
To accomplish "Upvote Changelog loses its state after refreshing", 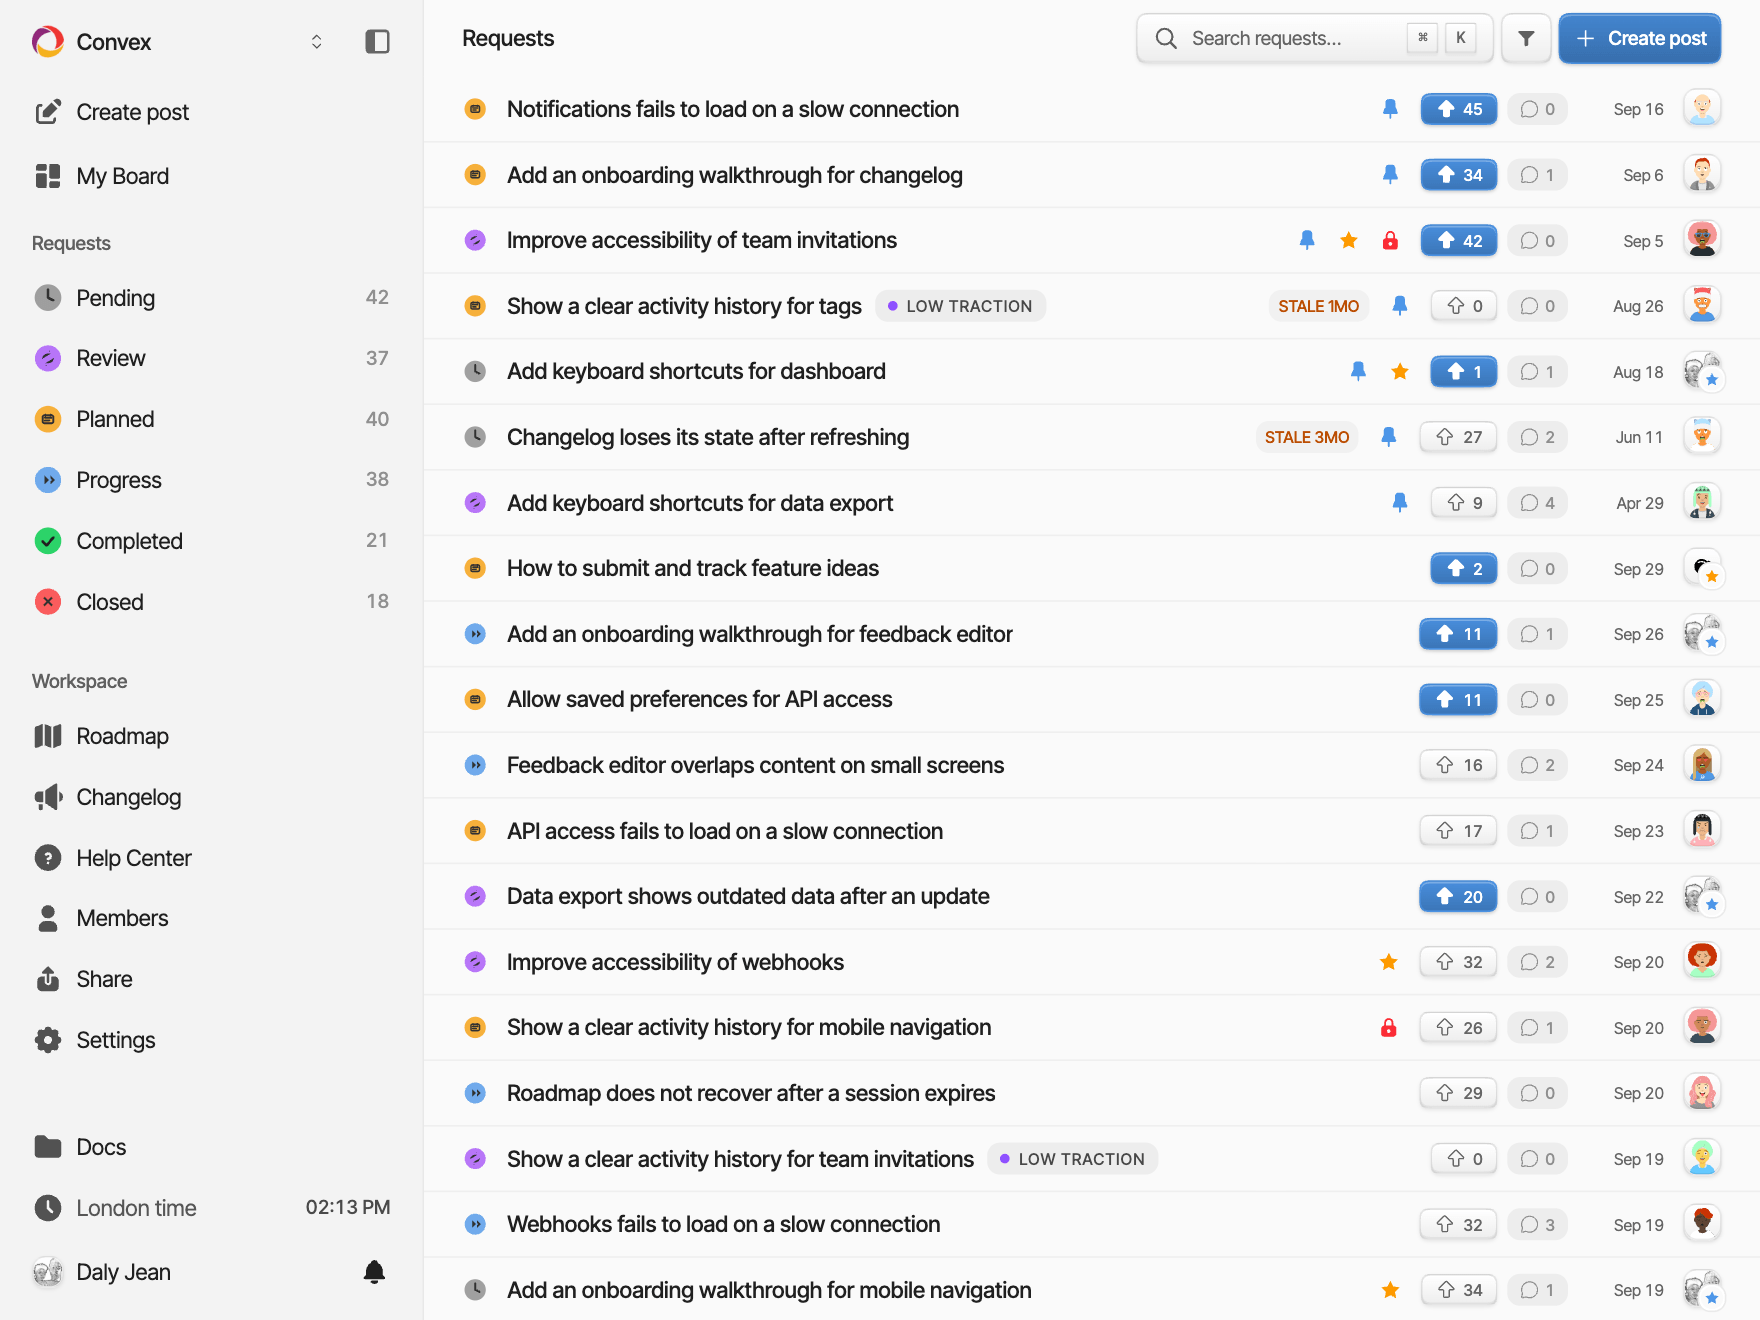I will [x=1459, y=437].
